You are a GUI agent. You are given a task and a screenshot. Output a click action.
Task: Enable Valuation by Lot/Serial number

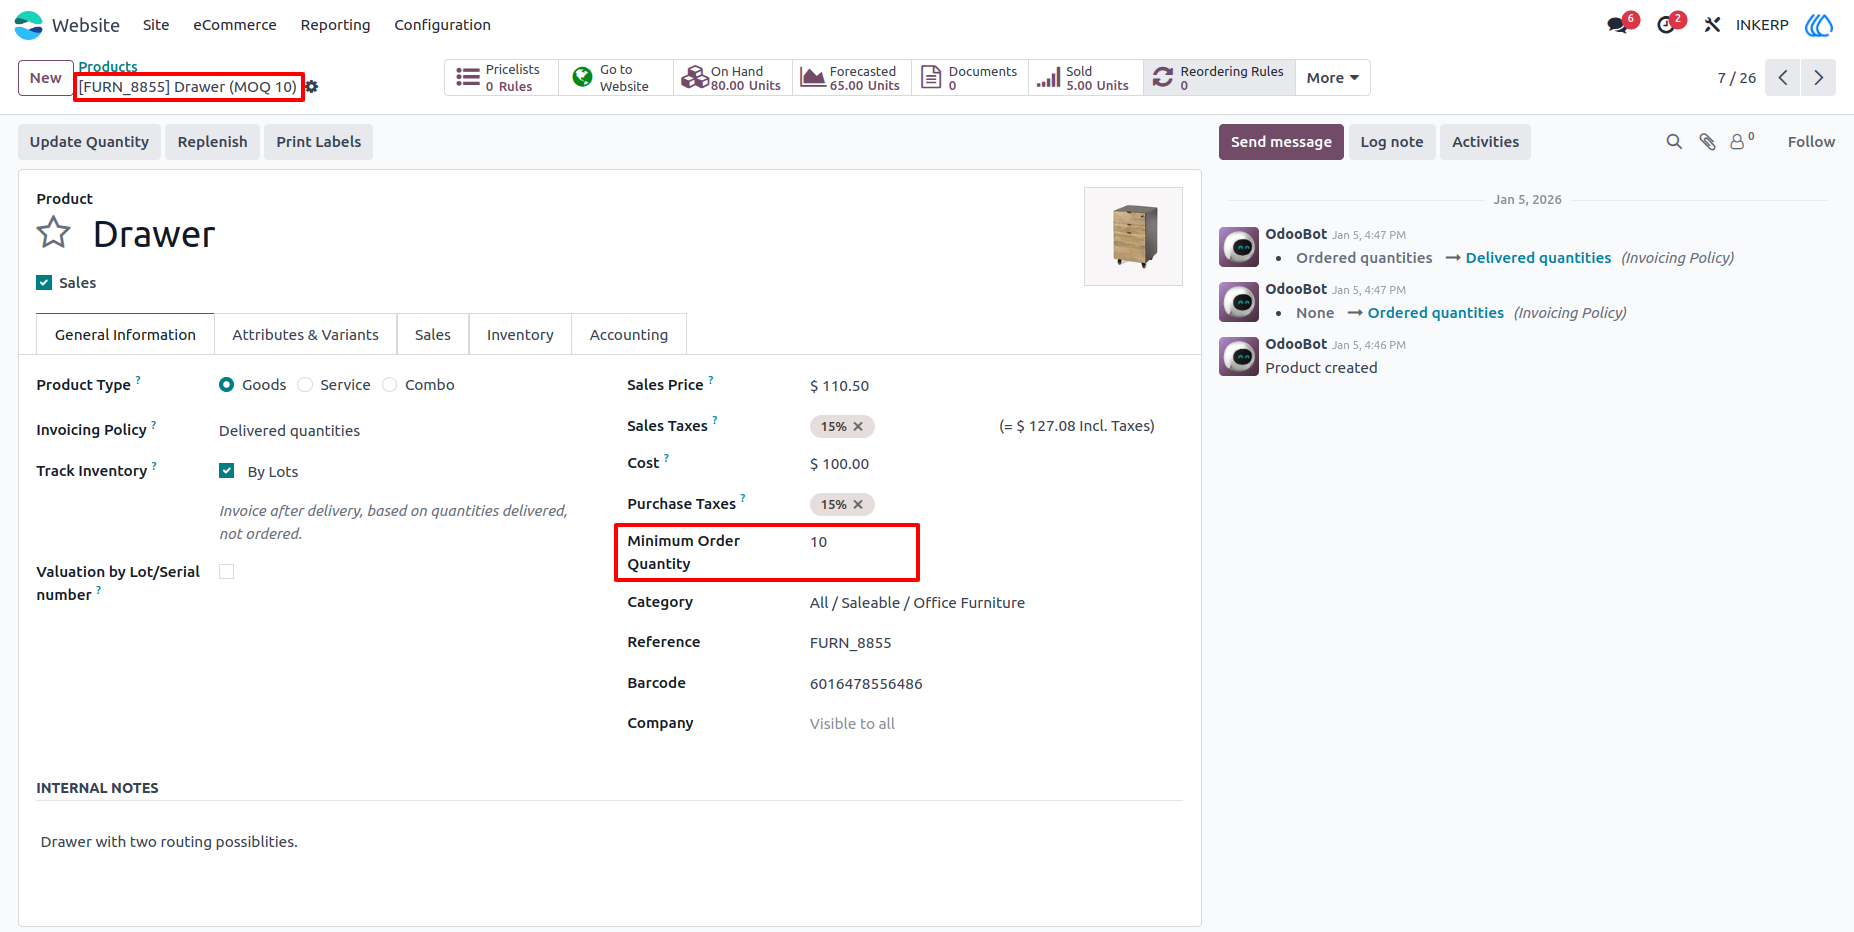[227, 572]
